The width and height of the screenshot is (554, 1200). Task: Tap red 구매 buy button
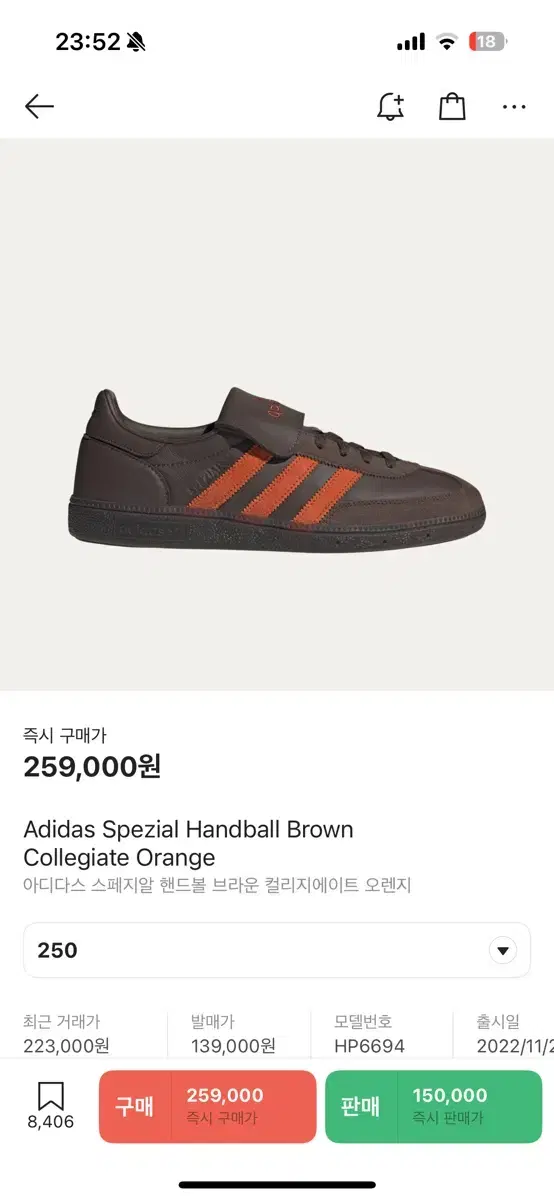pyautogui.click(x=207, y=1106)
